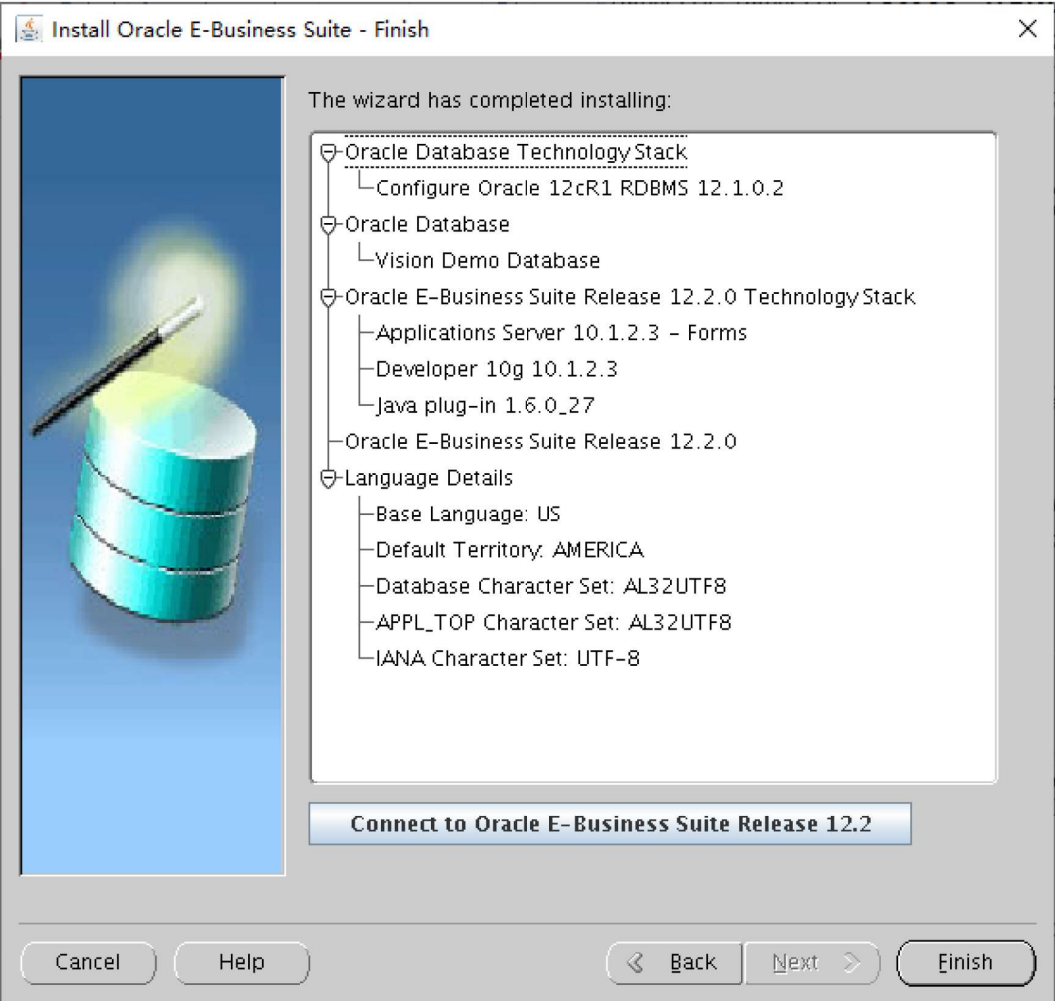Click Finish to exit the wizard
1055x1001 pixels.
click(966, 963)
